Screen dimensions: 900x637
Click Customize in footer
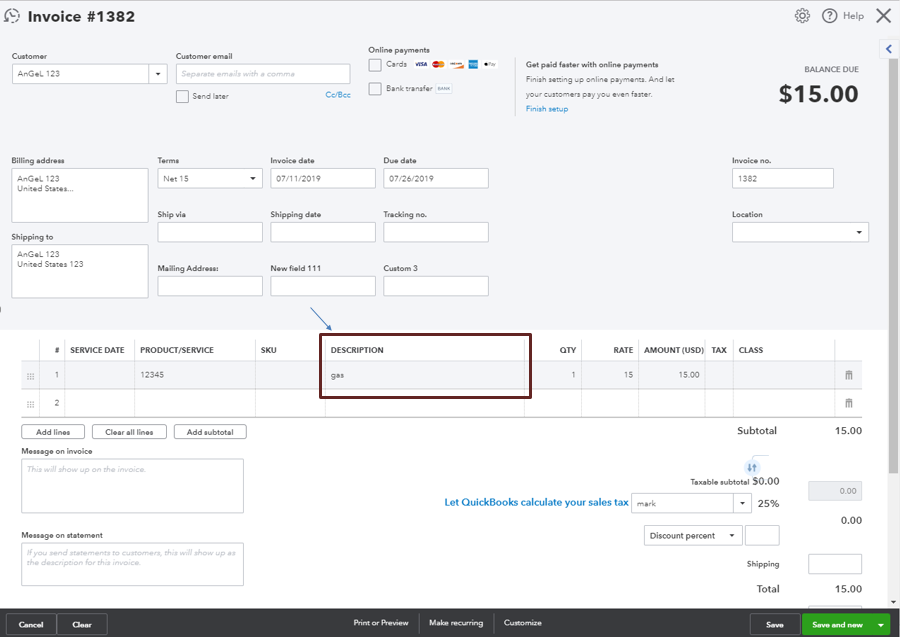(x=522, y=623)
